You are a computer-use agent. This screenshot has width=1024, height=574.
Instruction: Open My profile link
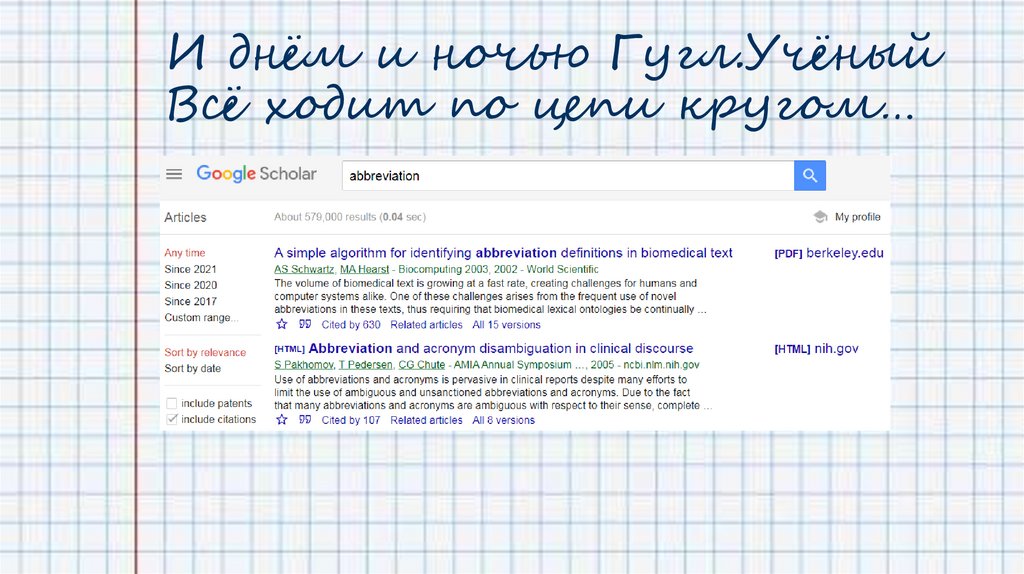click(x=857, y=217)
